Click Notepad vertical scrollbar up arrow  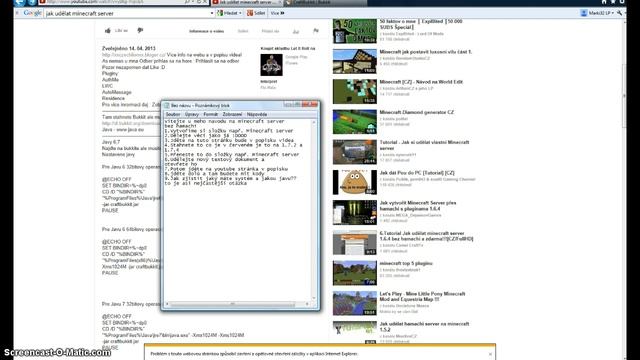314,122
